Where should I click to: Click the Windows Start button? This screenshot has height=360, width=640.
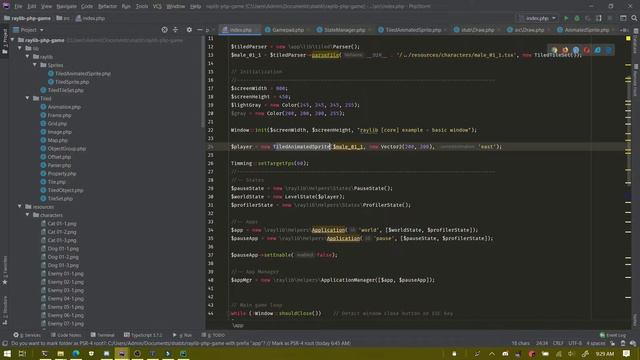click(x=7, y=353)
